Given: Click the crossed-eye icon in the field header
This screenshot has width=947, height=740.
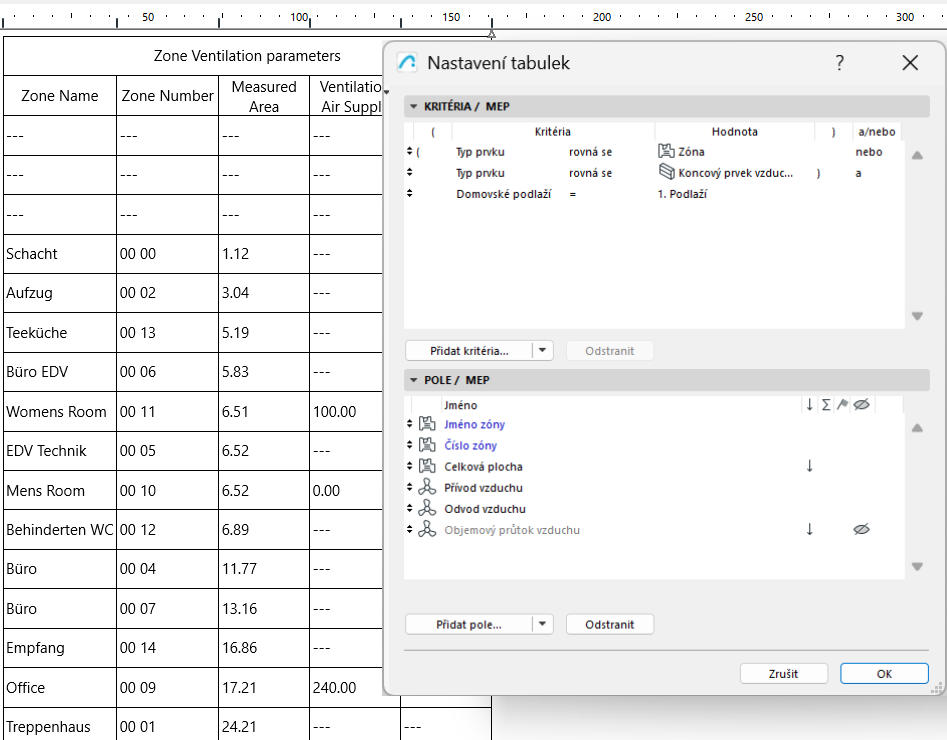Looking at the screenshot, I should point(862,404).
